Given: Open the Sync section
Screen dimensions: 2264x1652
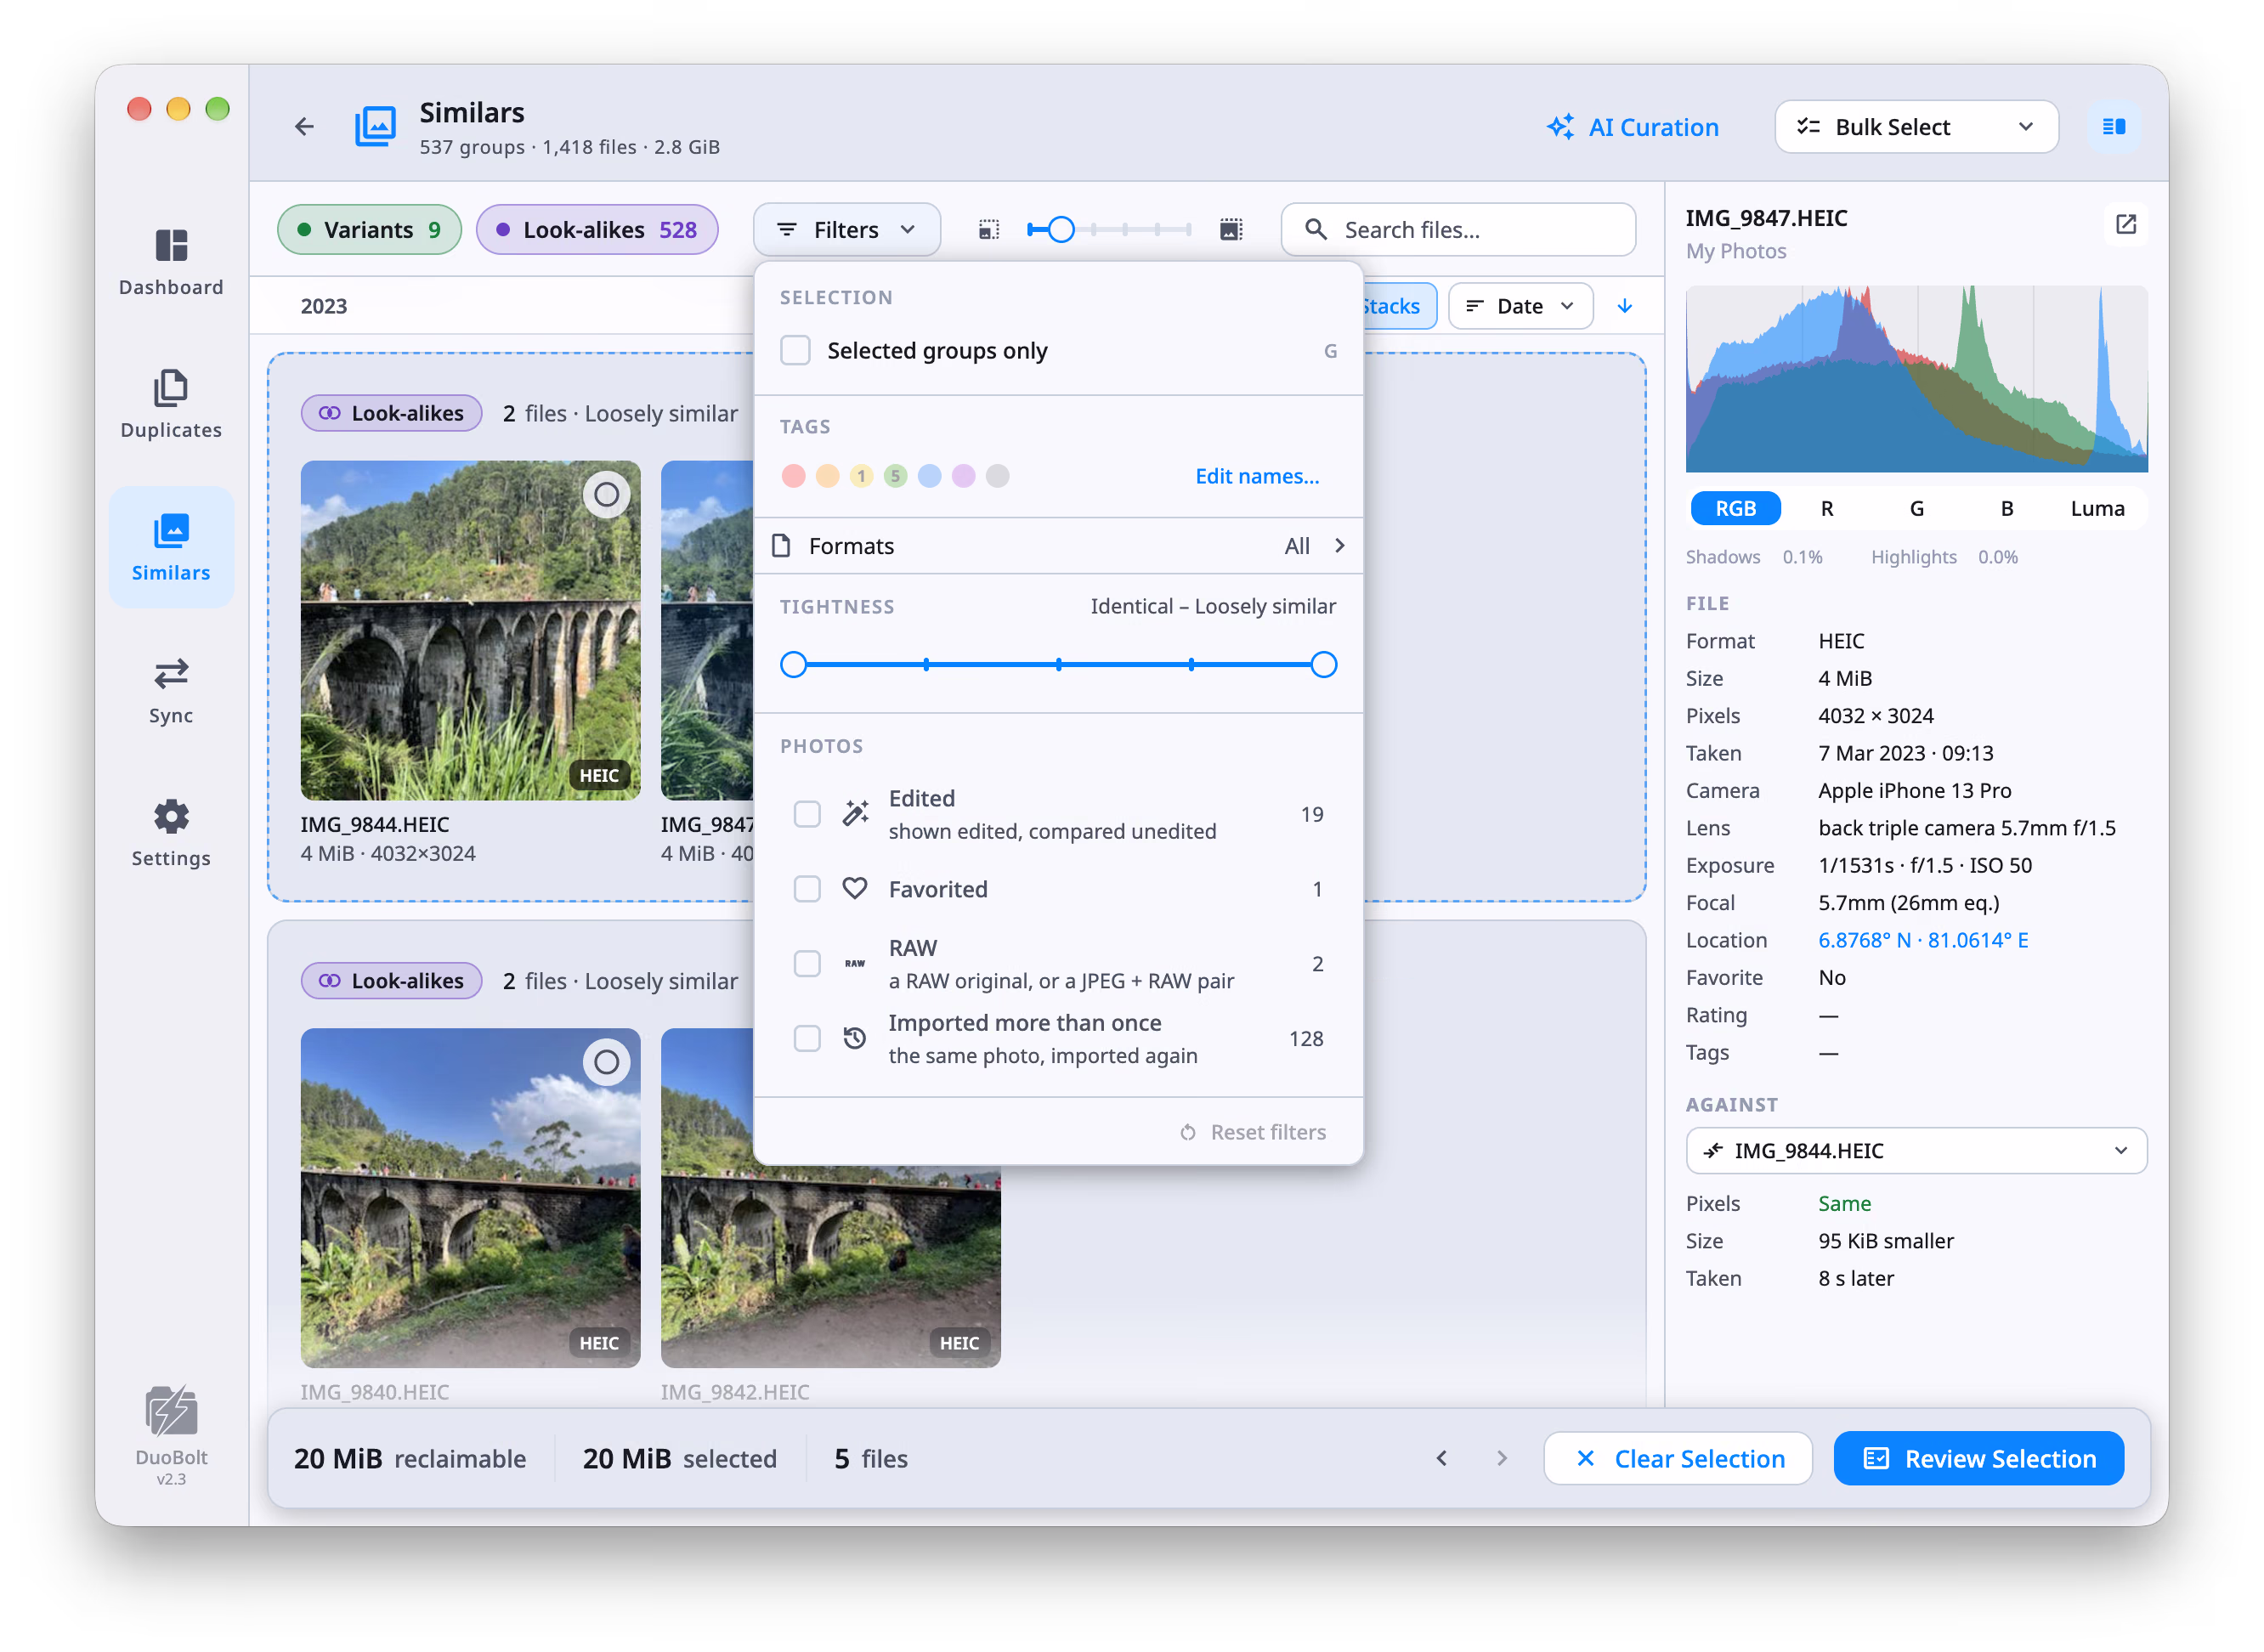Looking at the screenshot, I should point(171,690).
